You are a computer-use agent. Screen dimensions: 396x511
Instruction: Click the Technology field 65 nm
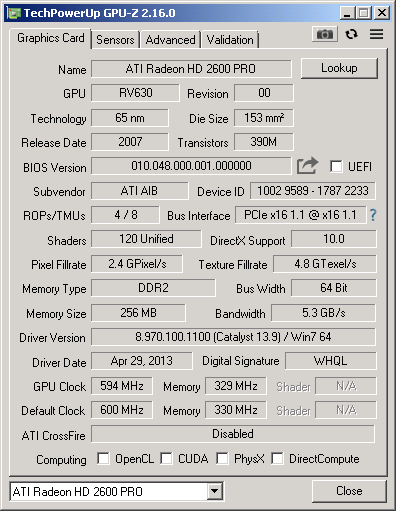(x=130, y=118)
